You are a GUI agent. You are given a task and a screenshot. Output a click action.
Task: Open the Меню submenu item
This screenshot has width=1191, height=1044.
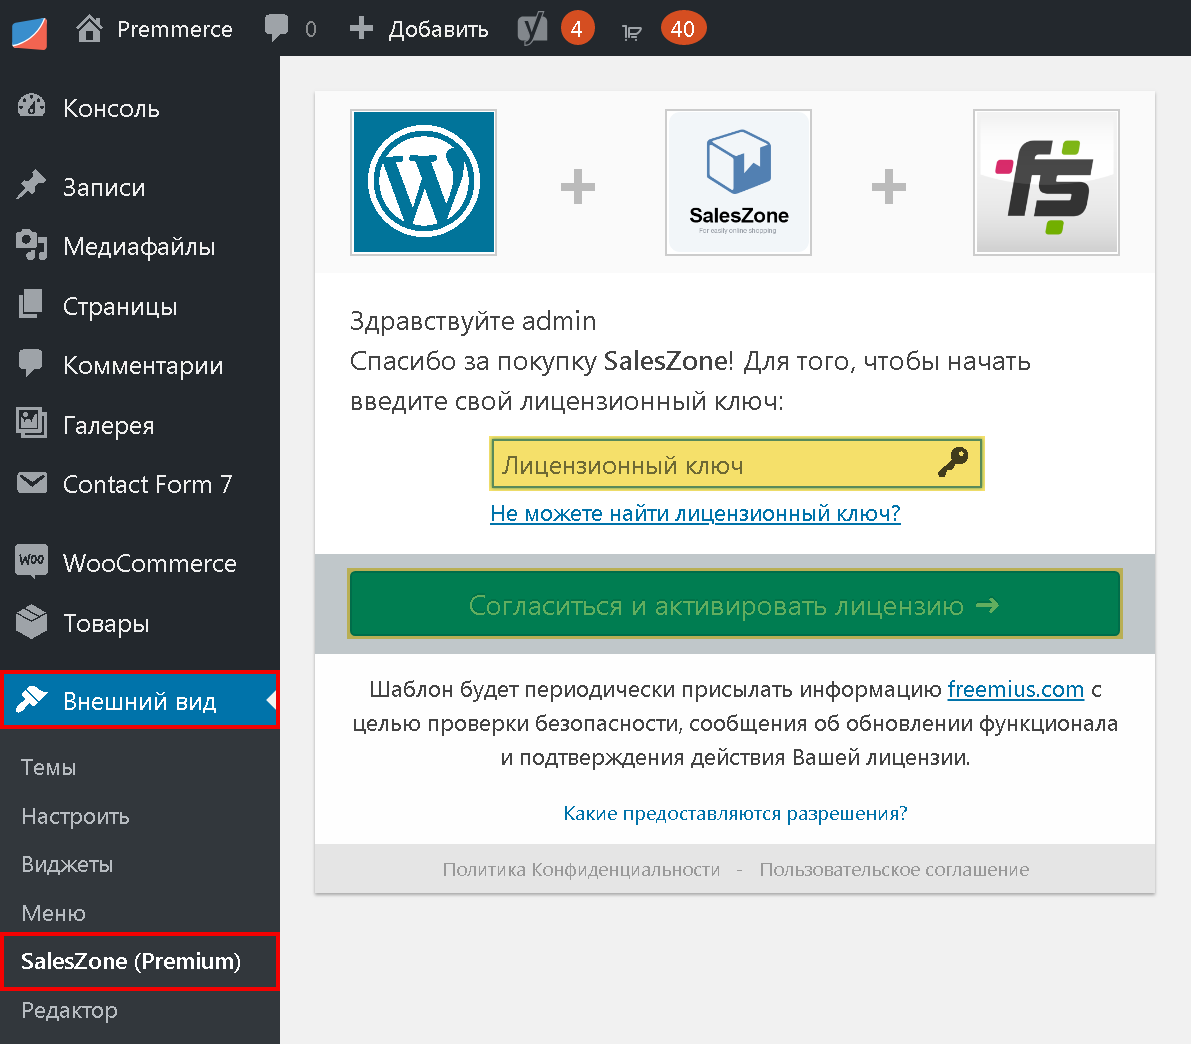53,913
